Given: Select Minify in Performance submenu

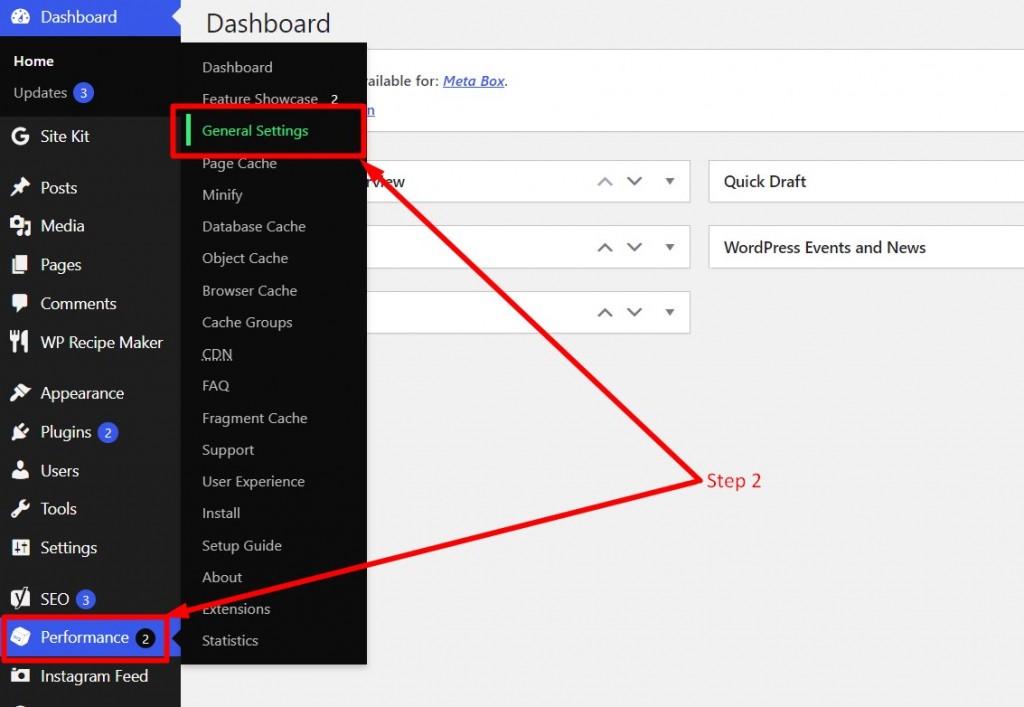Looking at the screenshot, I should point(222,195).
